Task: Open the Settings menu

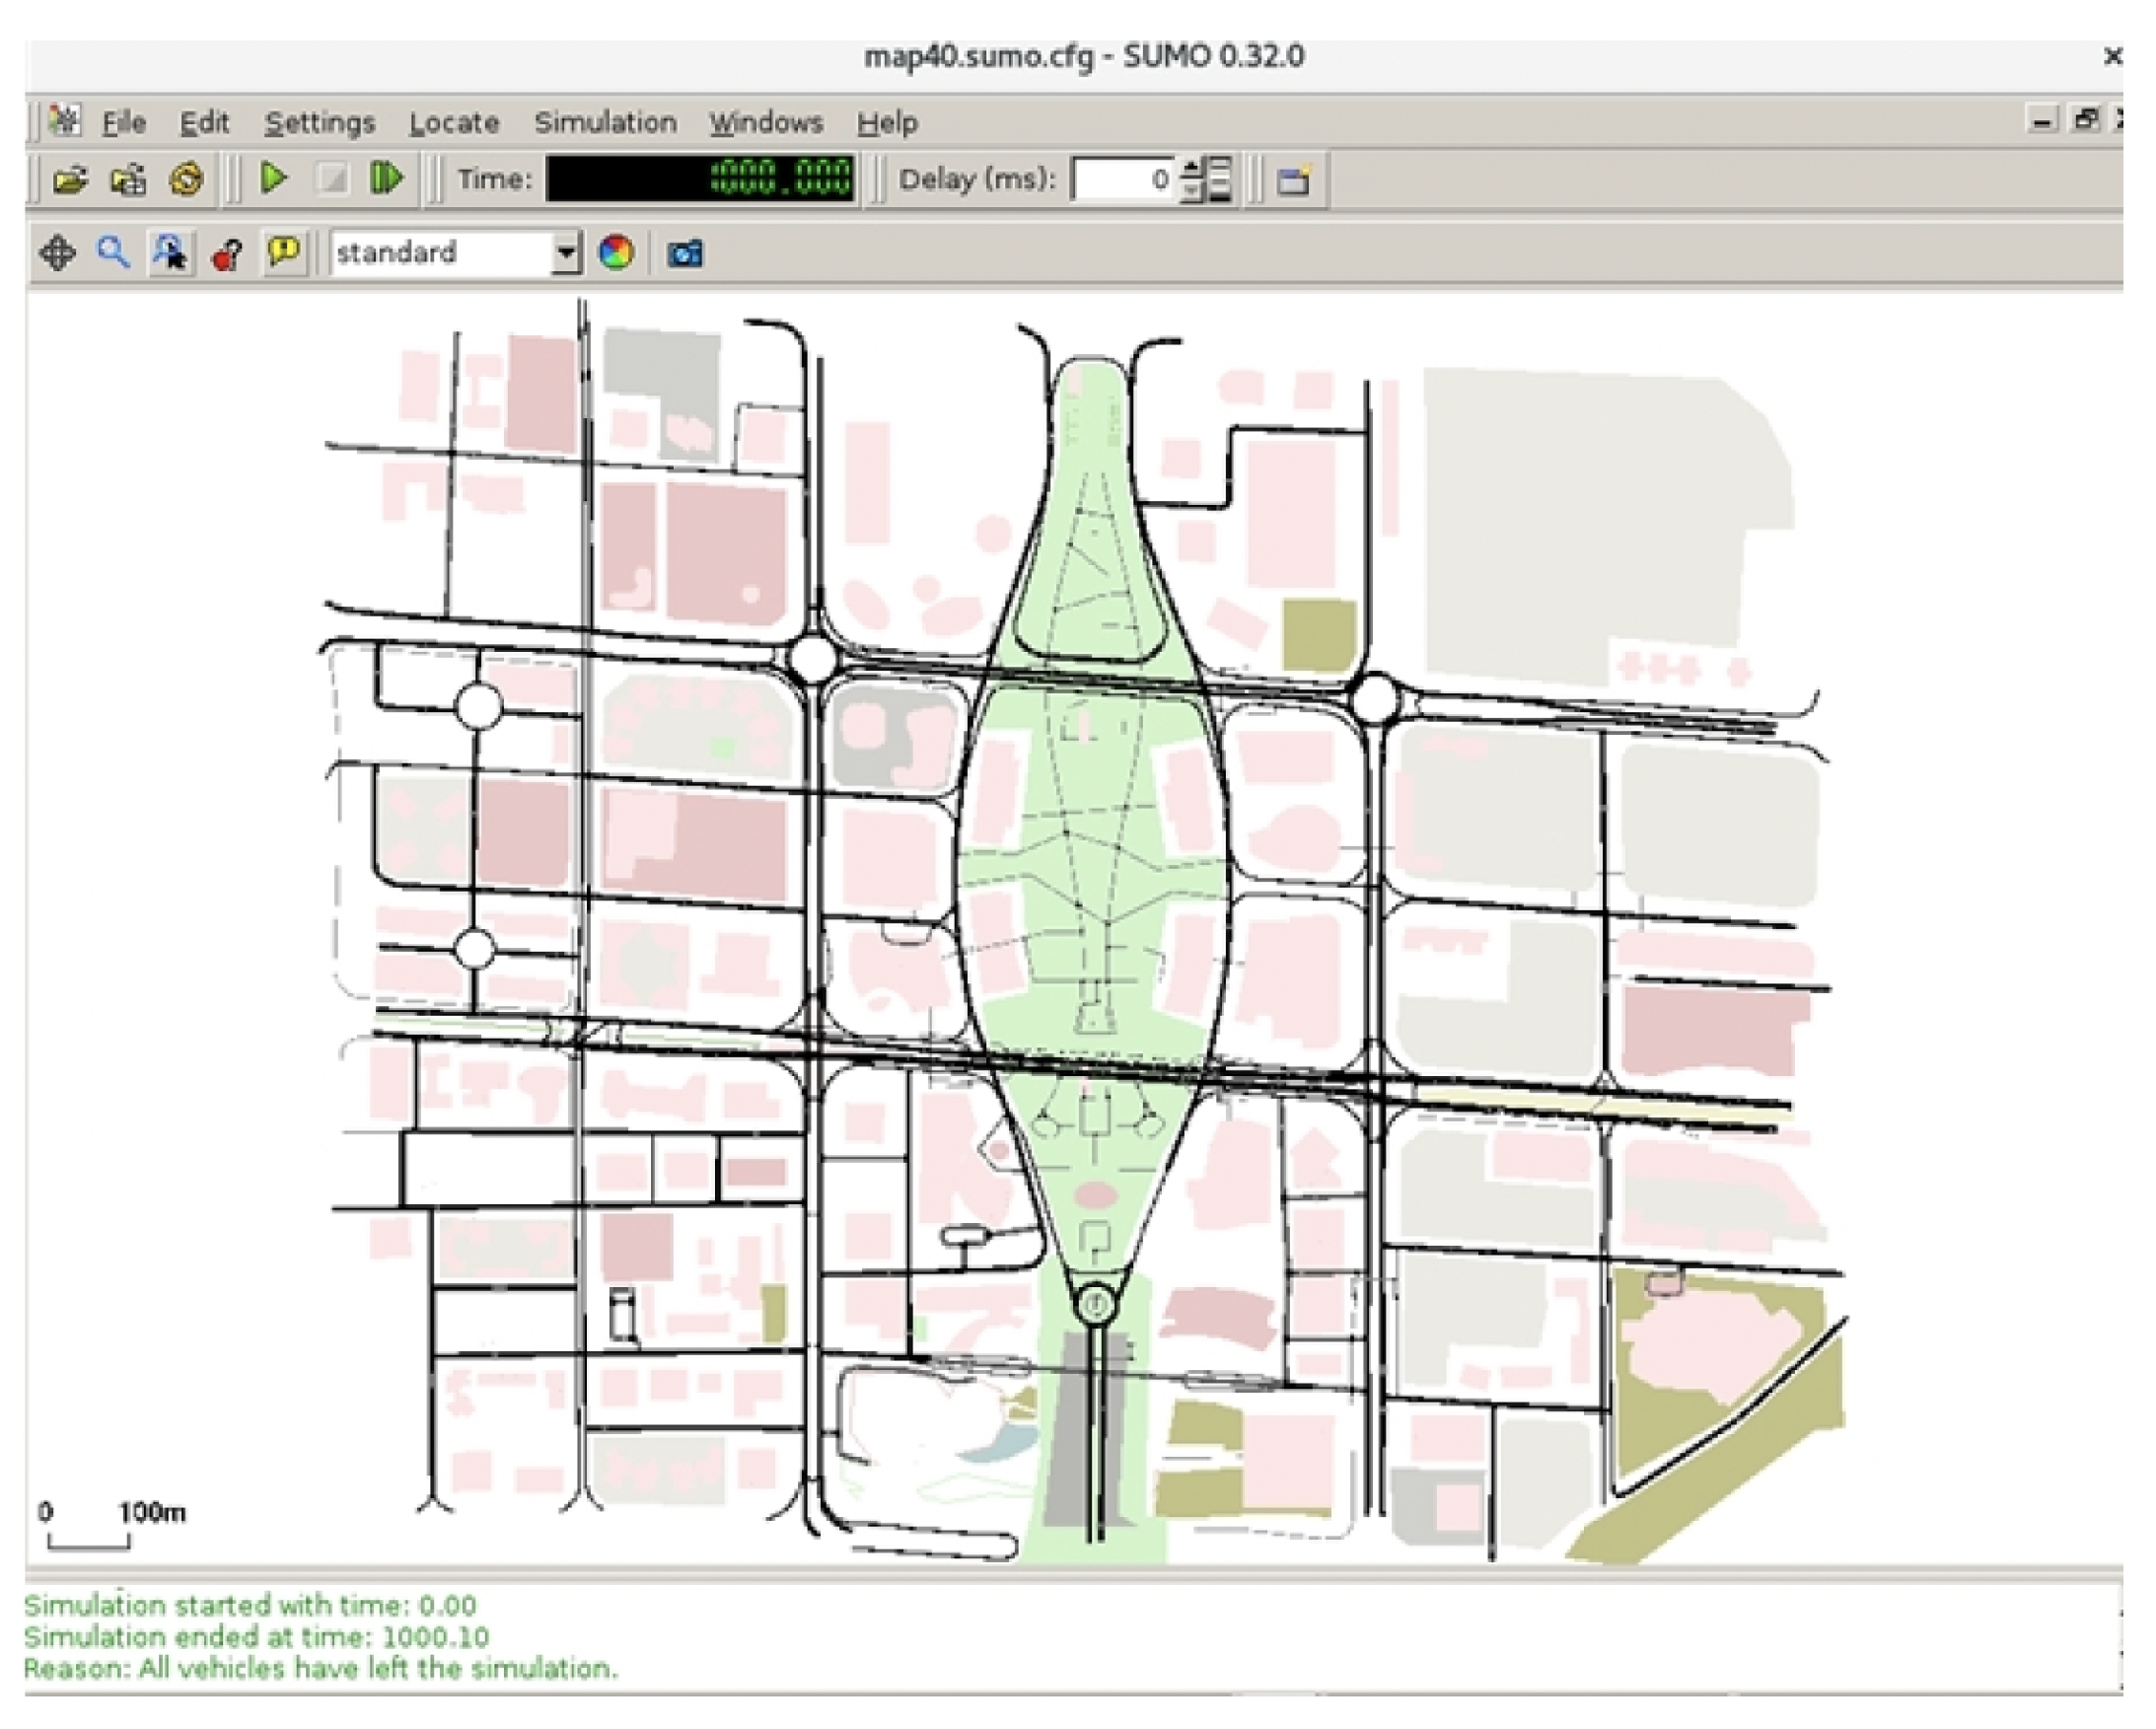Action: 319,123
